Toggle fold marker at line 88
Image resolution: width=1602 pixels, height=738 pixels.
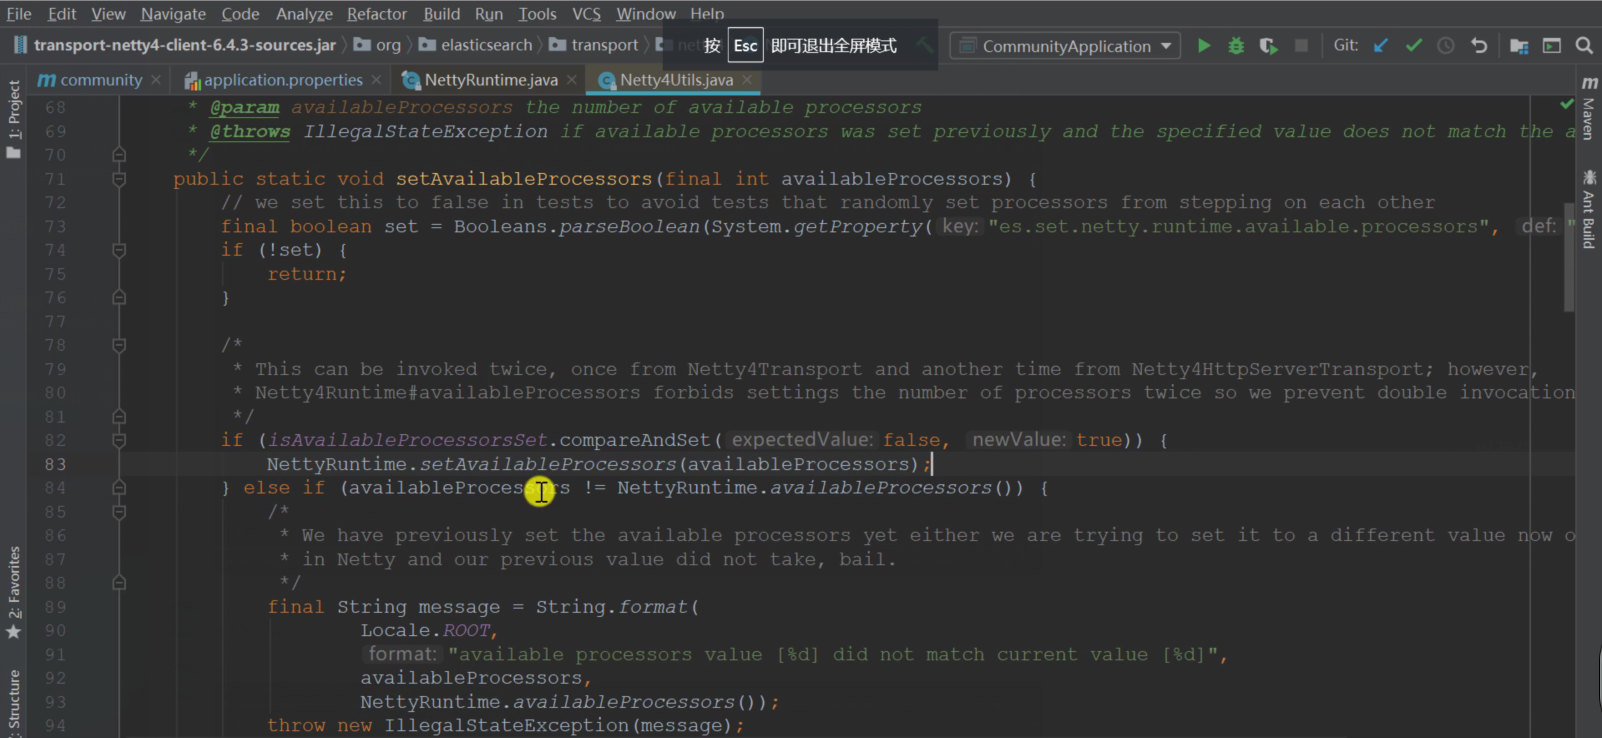tap(119, 583)
